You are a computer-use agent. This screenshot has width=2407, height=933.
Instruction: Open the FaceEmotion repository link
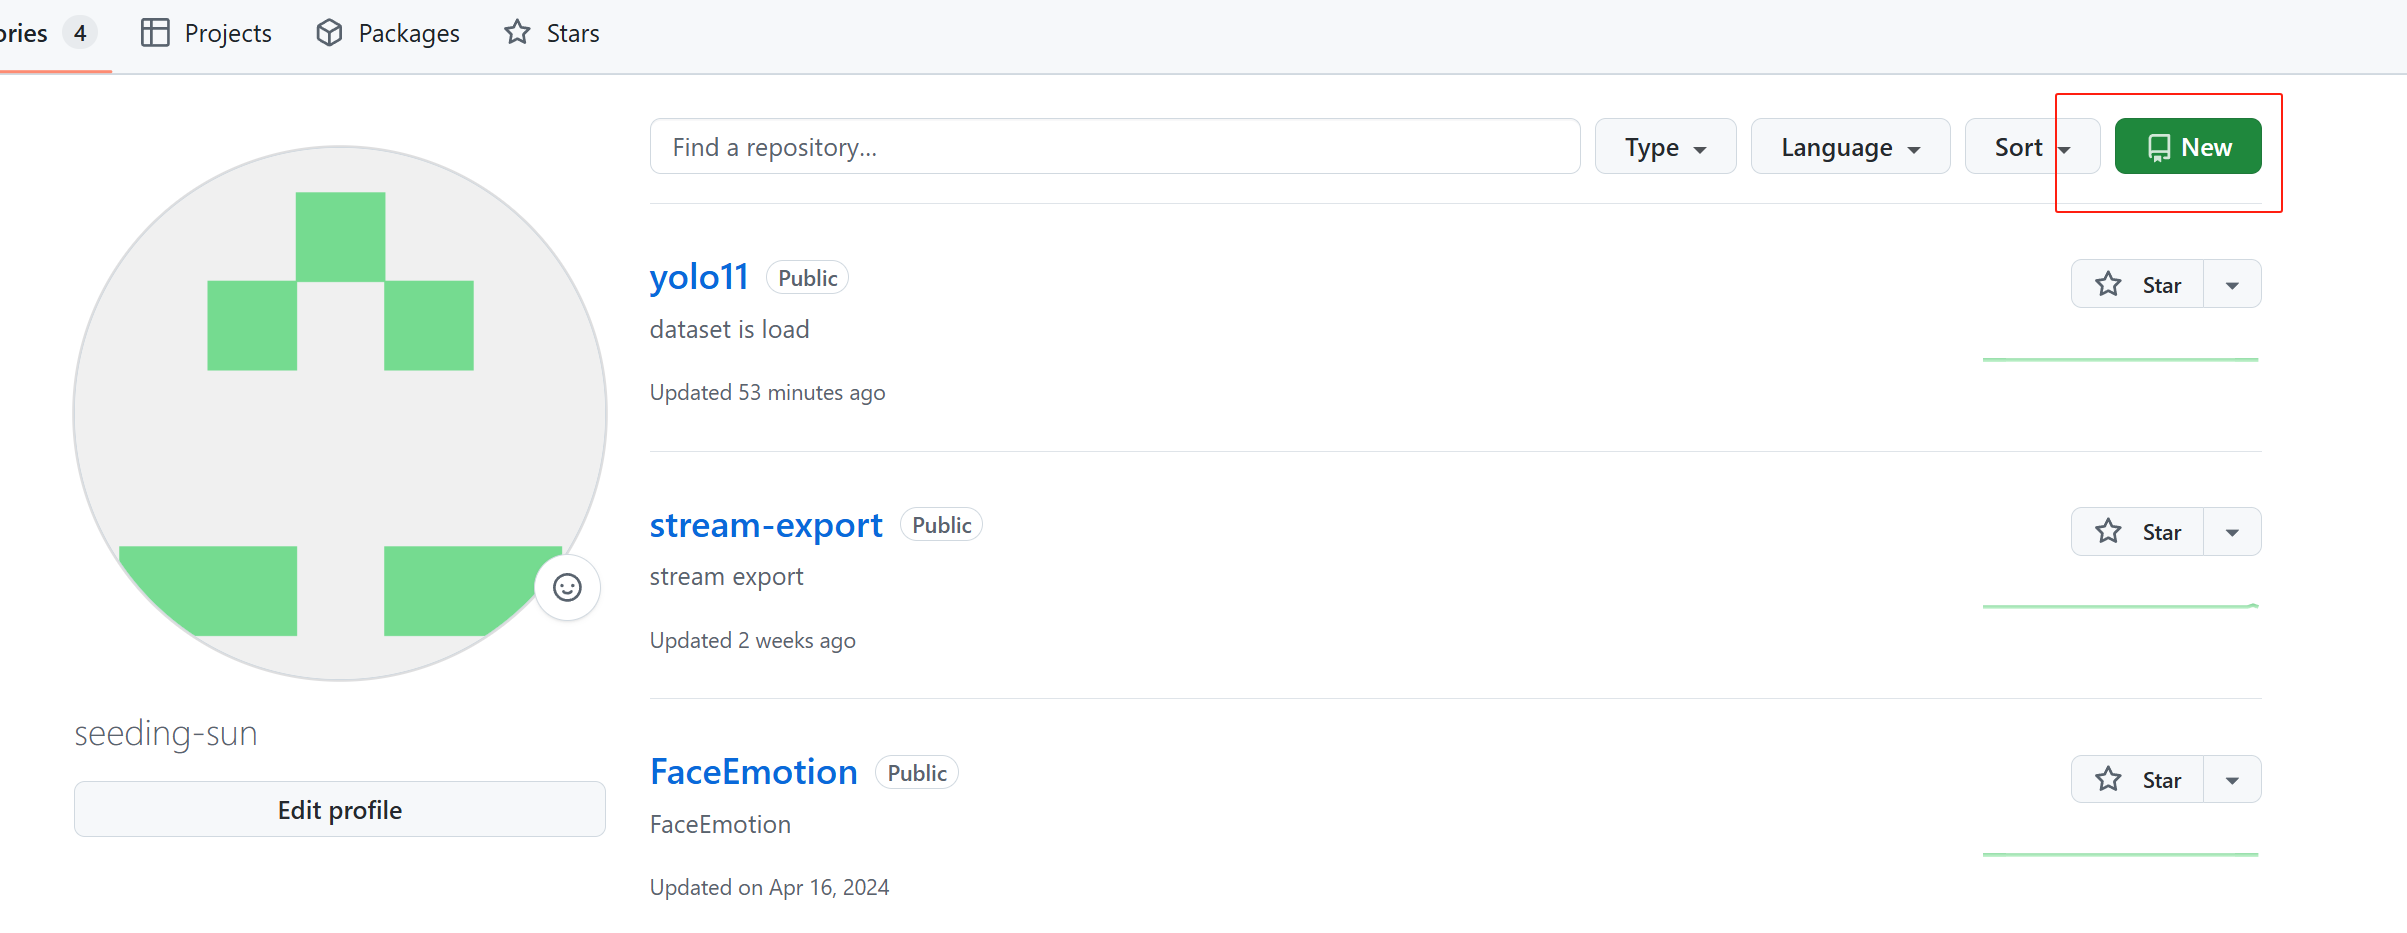754,772
